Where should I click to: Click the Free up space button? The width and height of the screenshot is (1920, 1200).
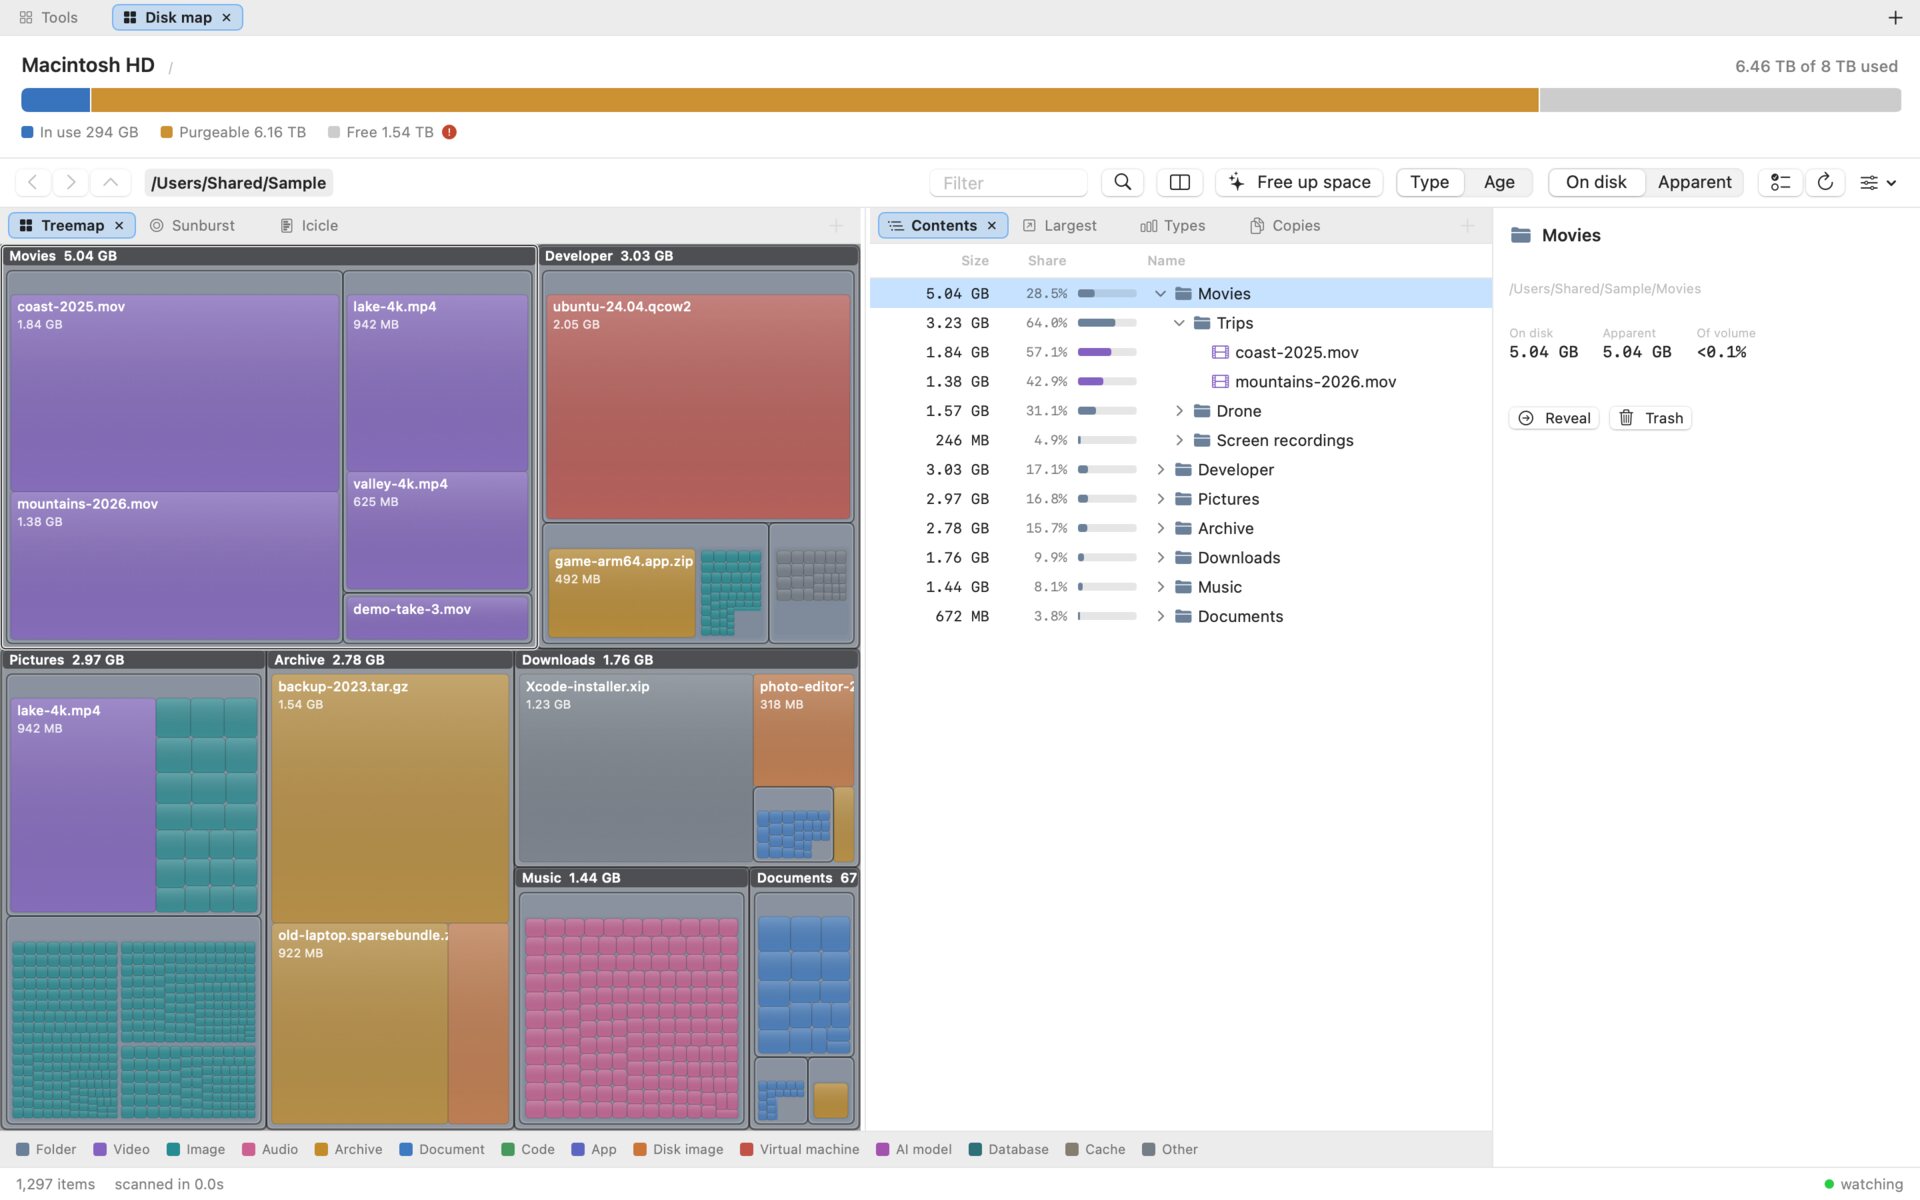[1299, 182]
